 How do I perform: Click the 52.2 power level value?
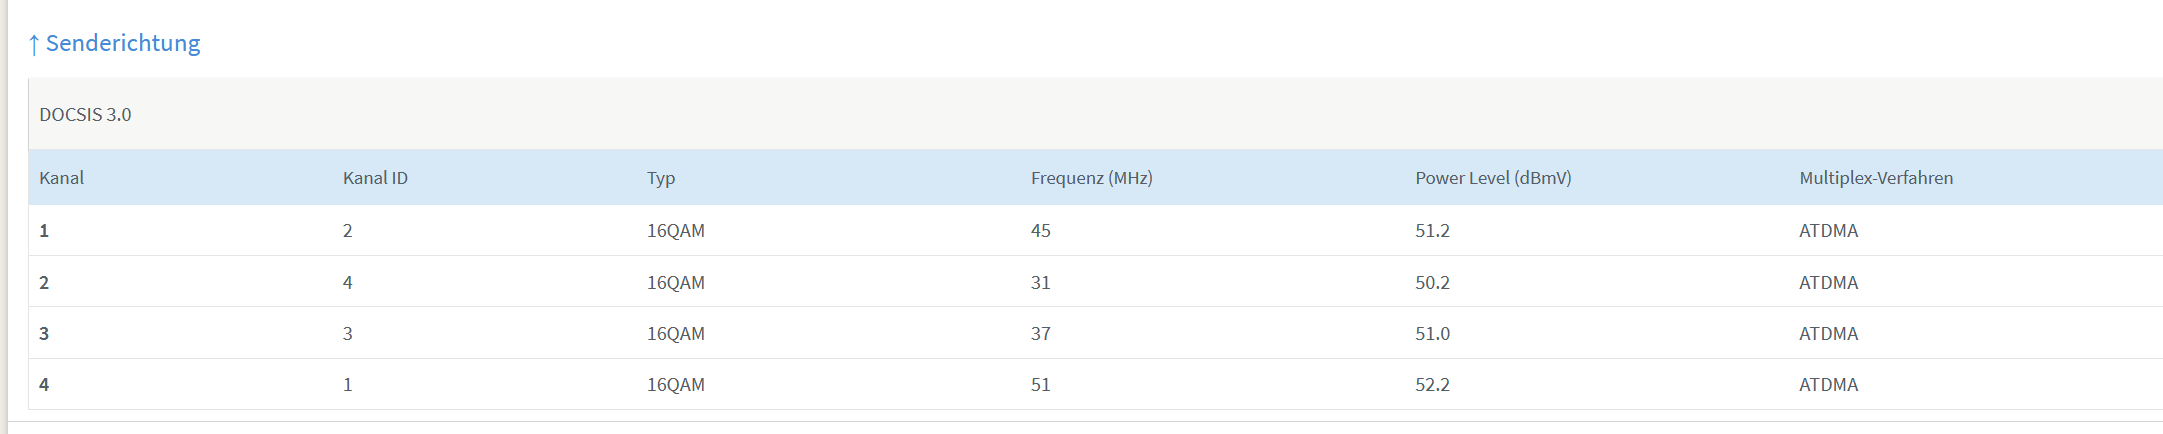coord(1432,385)
